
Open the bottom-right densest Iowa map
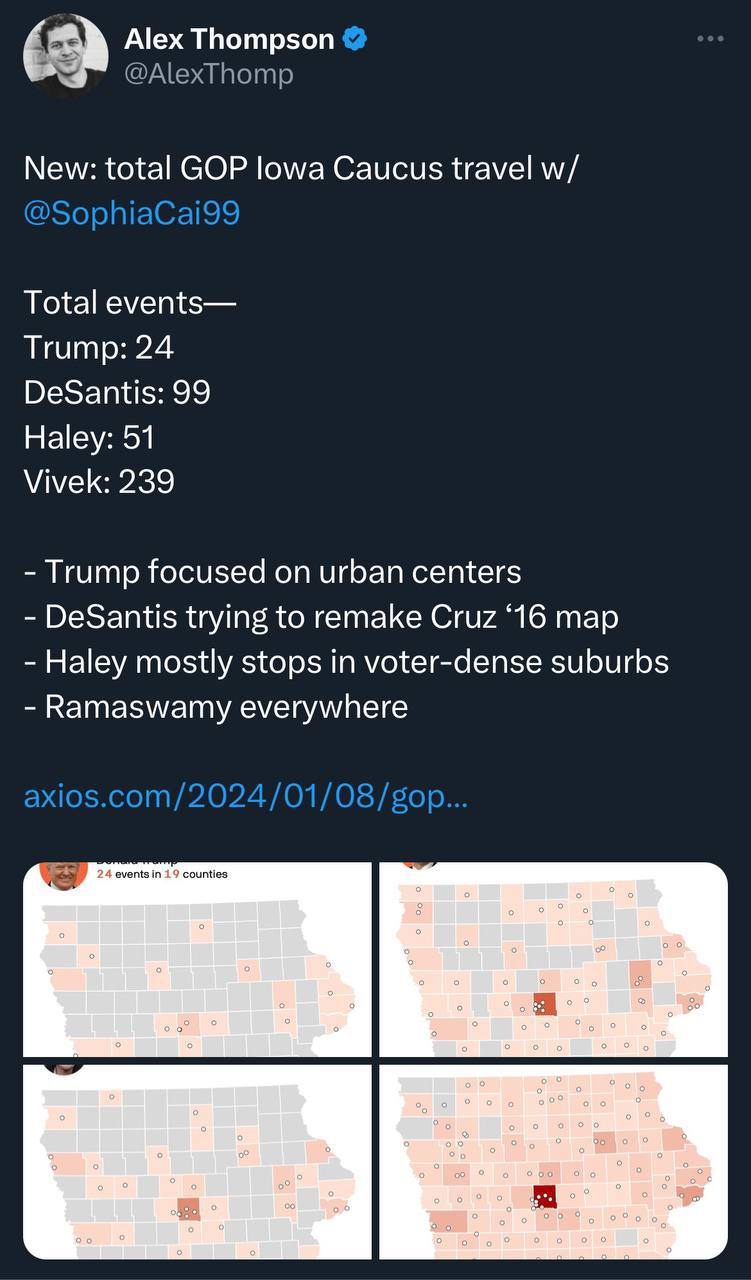(x=553, y=1162)
